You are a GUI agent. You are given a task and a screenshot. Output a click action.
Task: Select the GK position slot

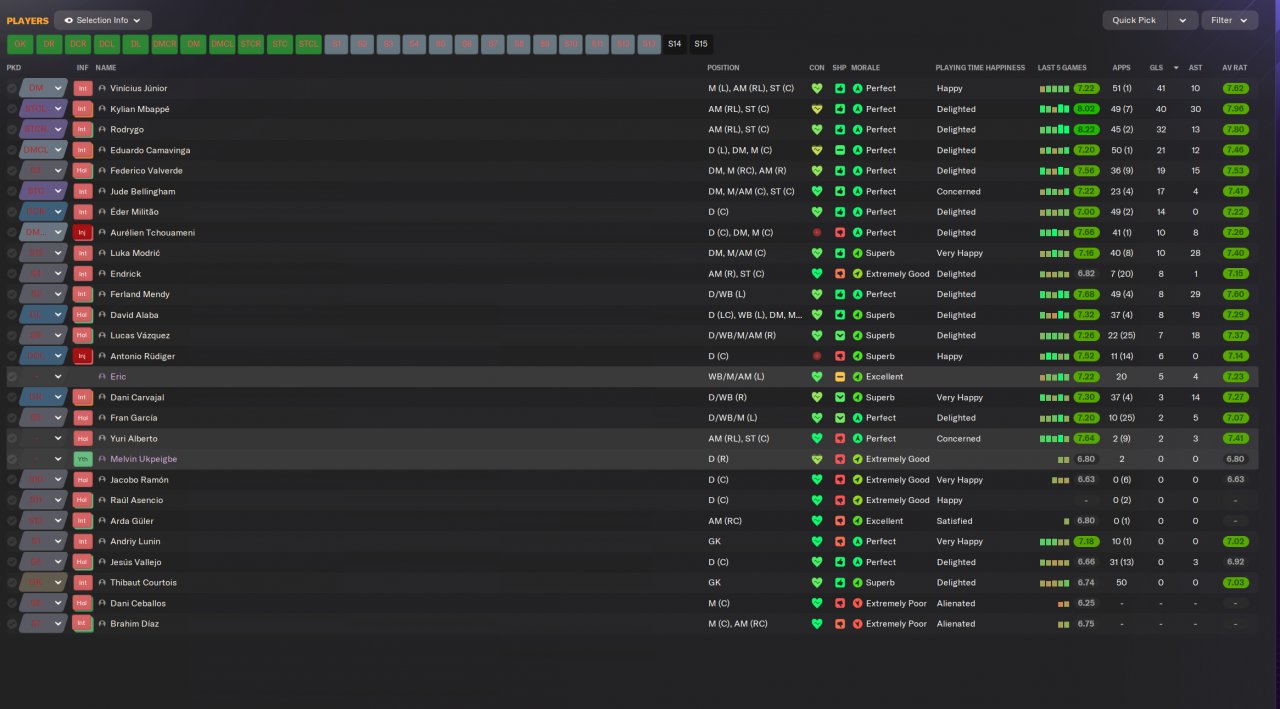click(x=20, y=44)
